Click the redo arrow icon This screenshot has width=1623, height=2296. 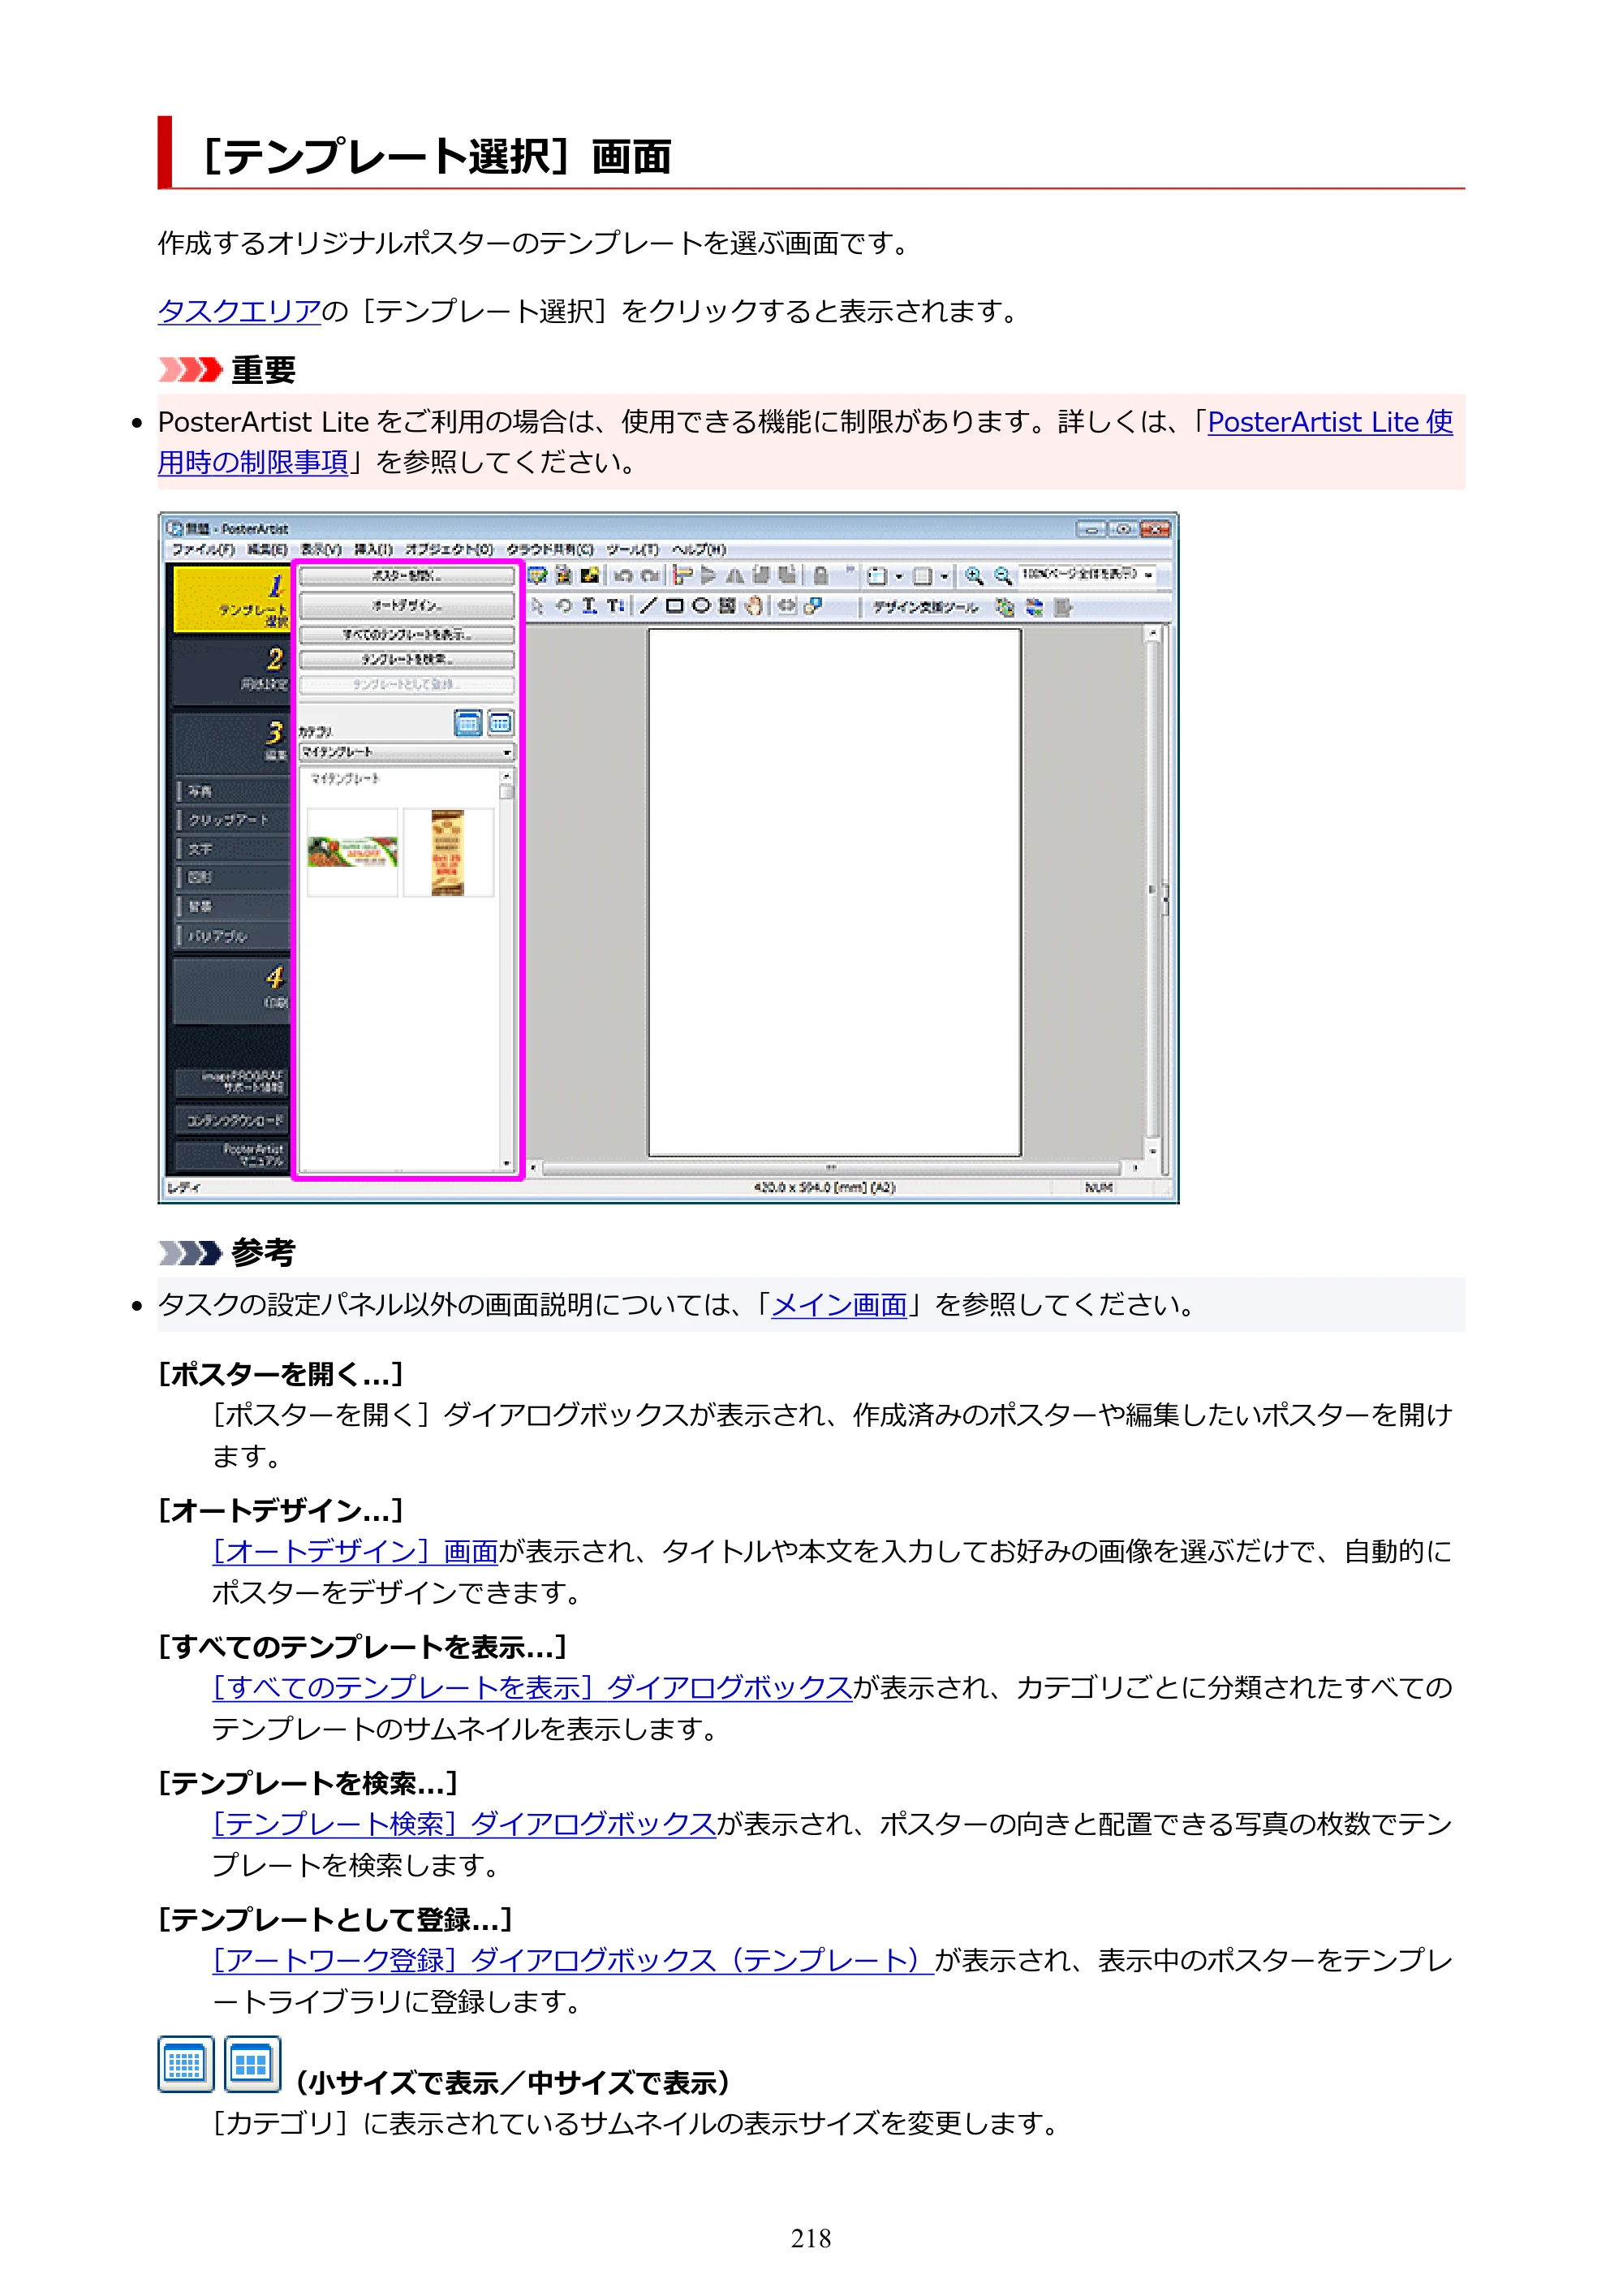[x=650, y=575]
